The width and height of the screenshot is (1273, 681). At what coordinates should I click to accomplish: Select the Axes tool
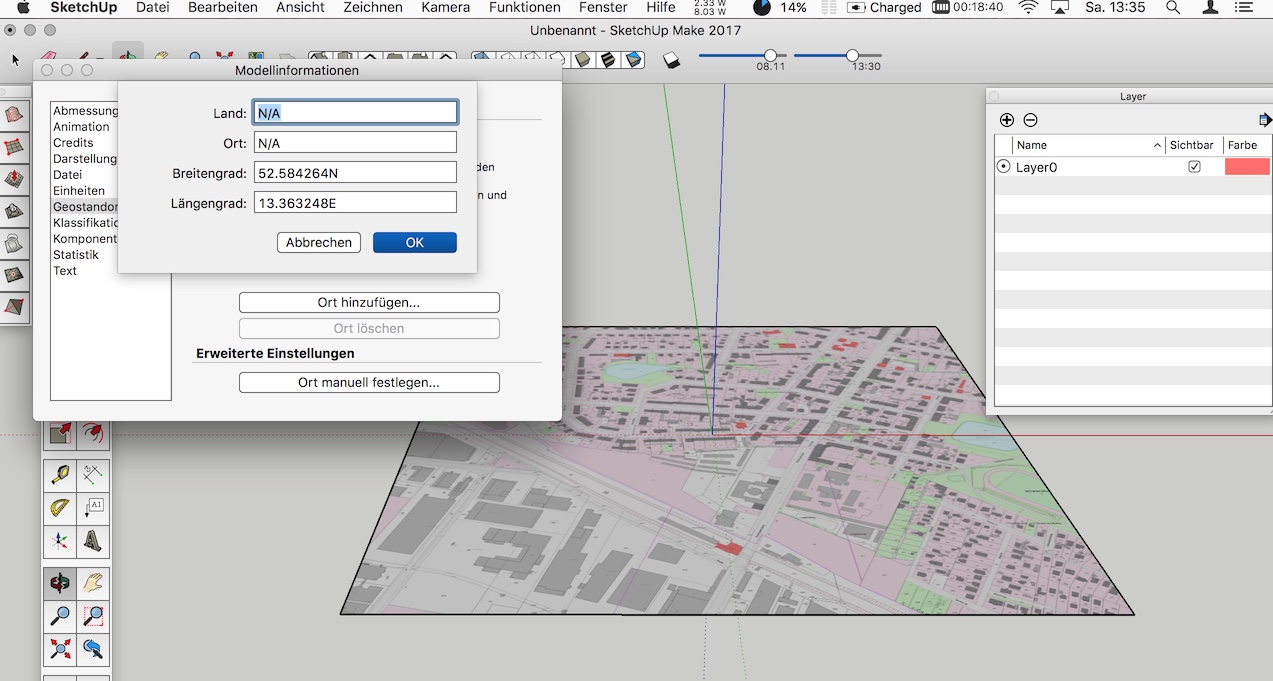[60, 541]
